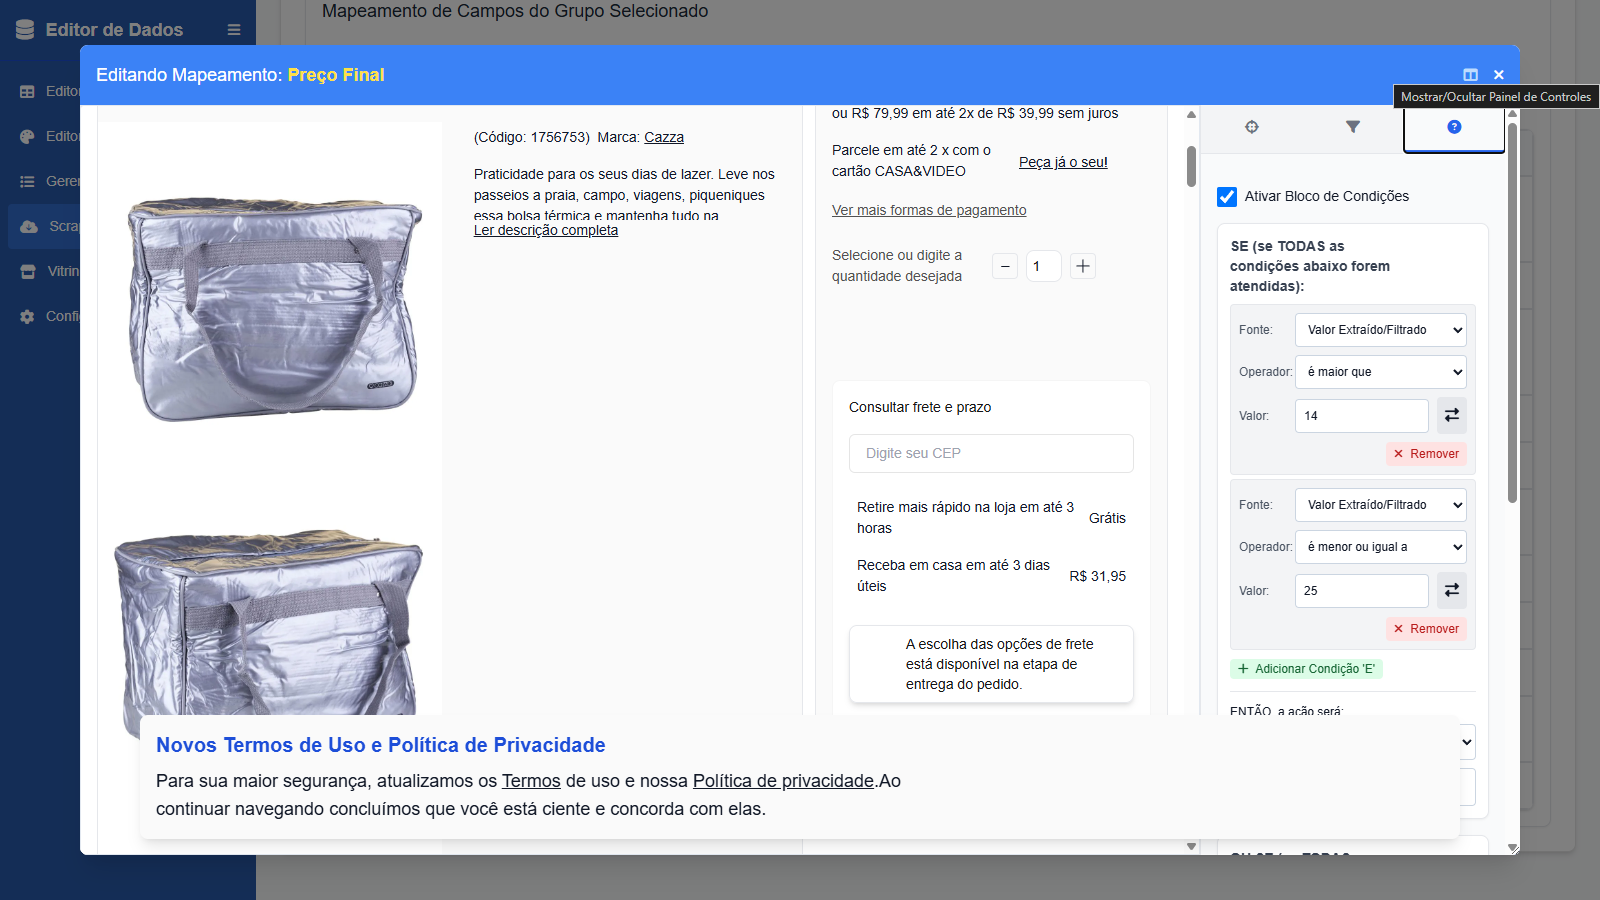Screen dimensions: 1600x900
Task: Click Ver mais formas de pagamento link
Action: click(928, 210)
